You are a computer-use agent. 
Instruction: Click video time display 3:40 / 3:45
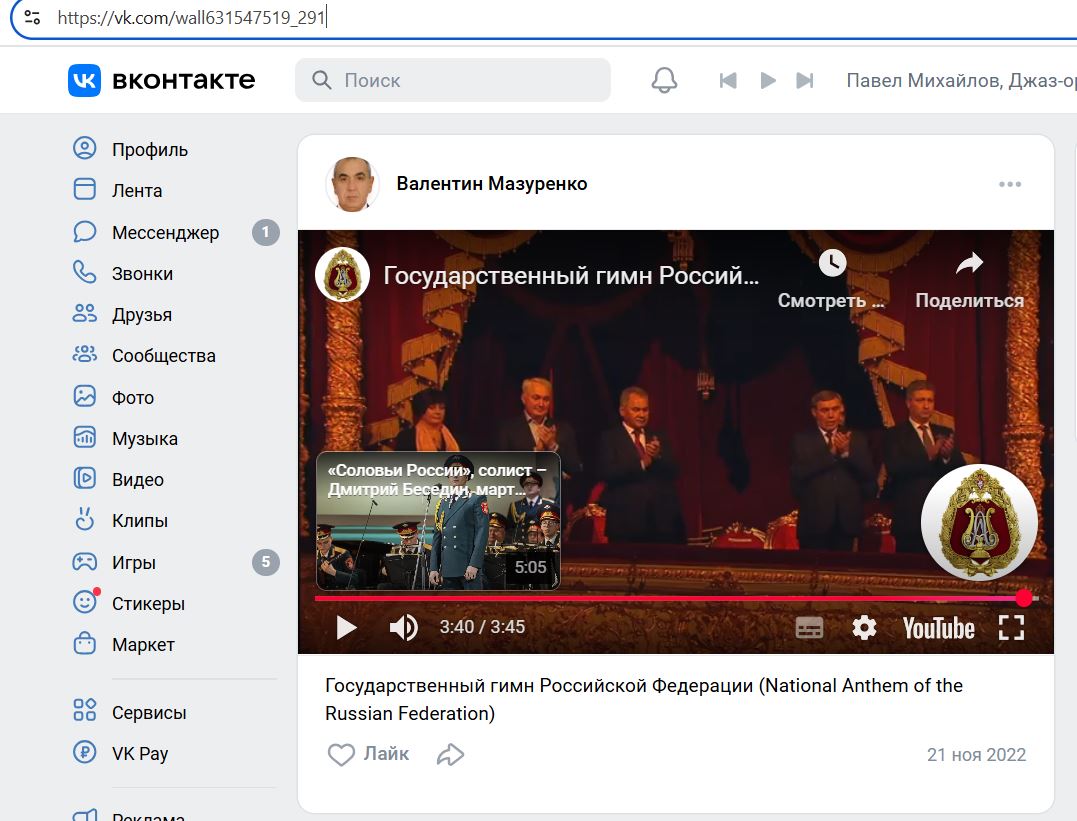(x=482, y=627)
